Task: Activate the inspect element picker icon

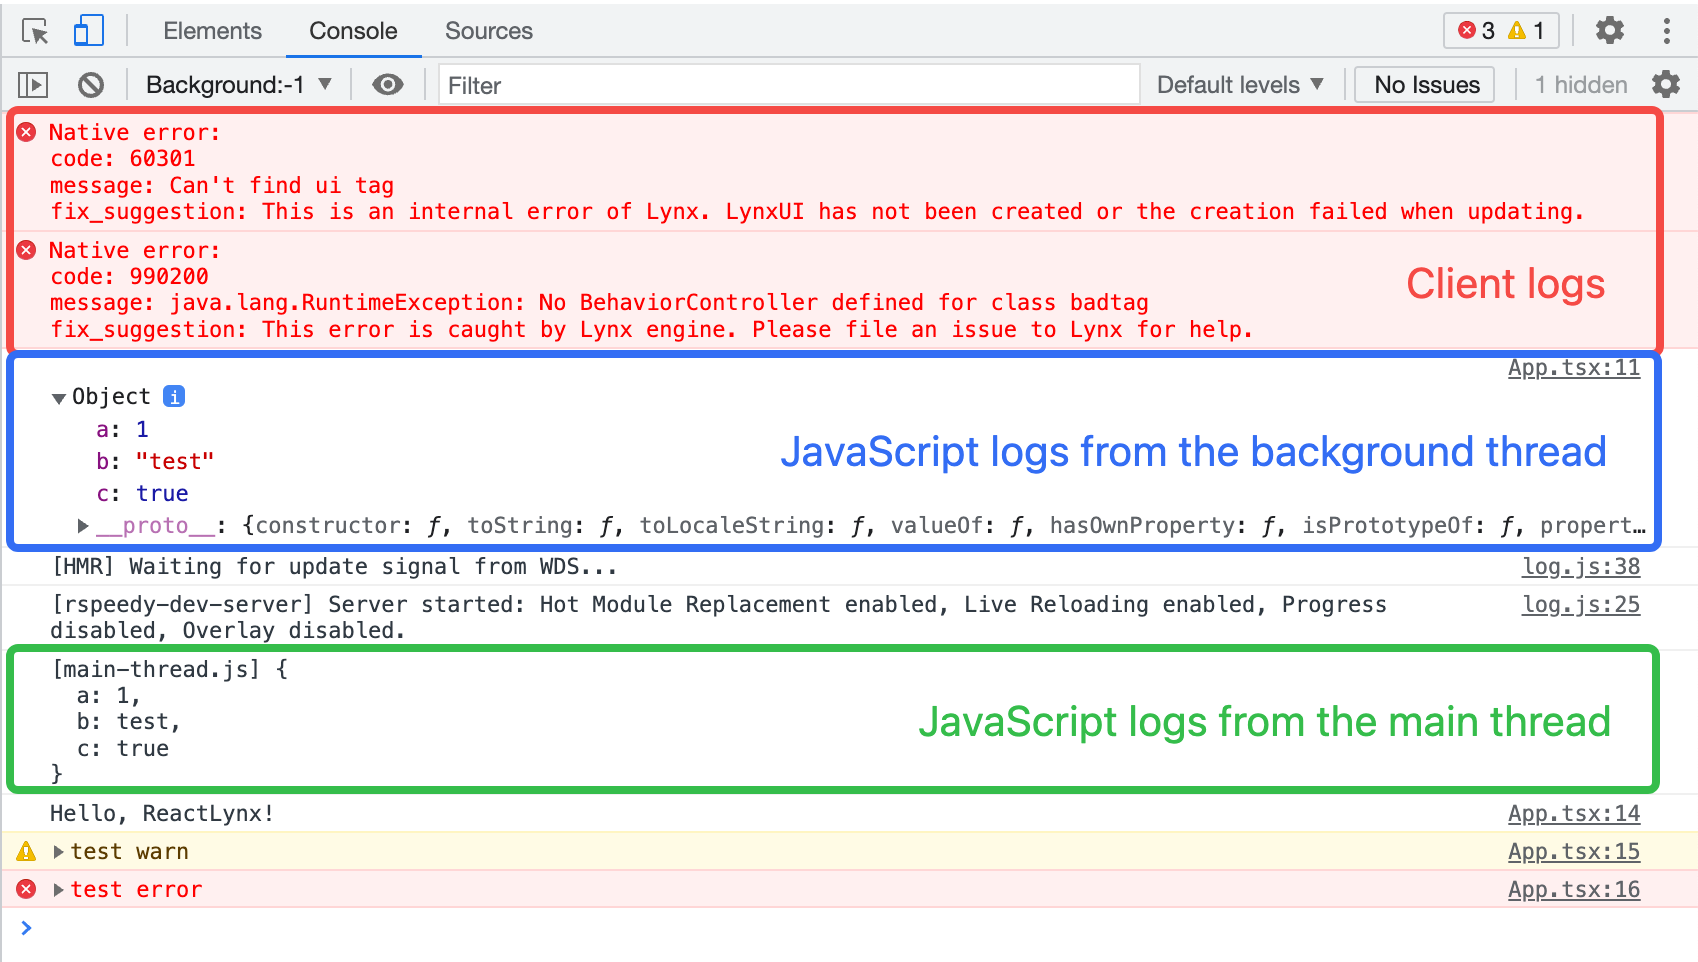Action: (36, 31)
